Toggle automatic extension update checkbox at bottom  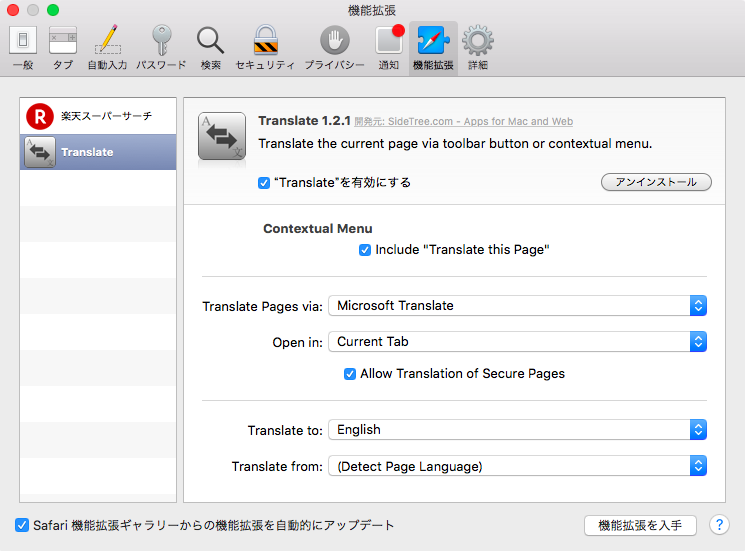pos(21,525)
